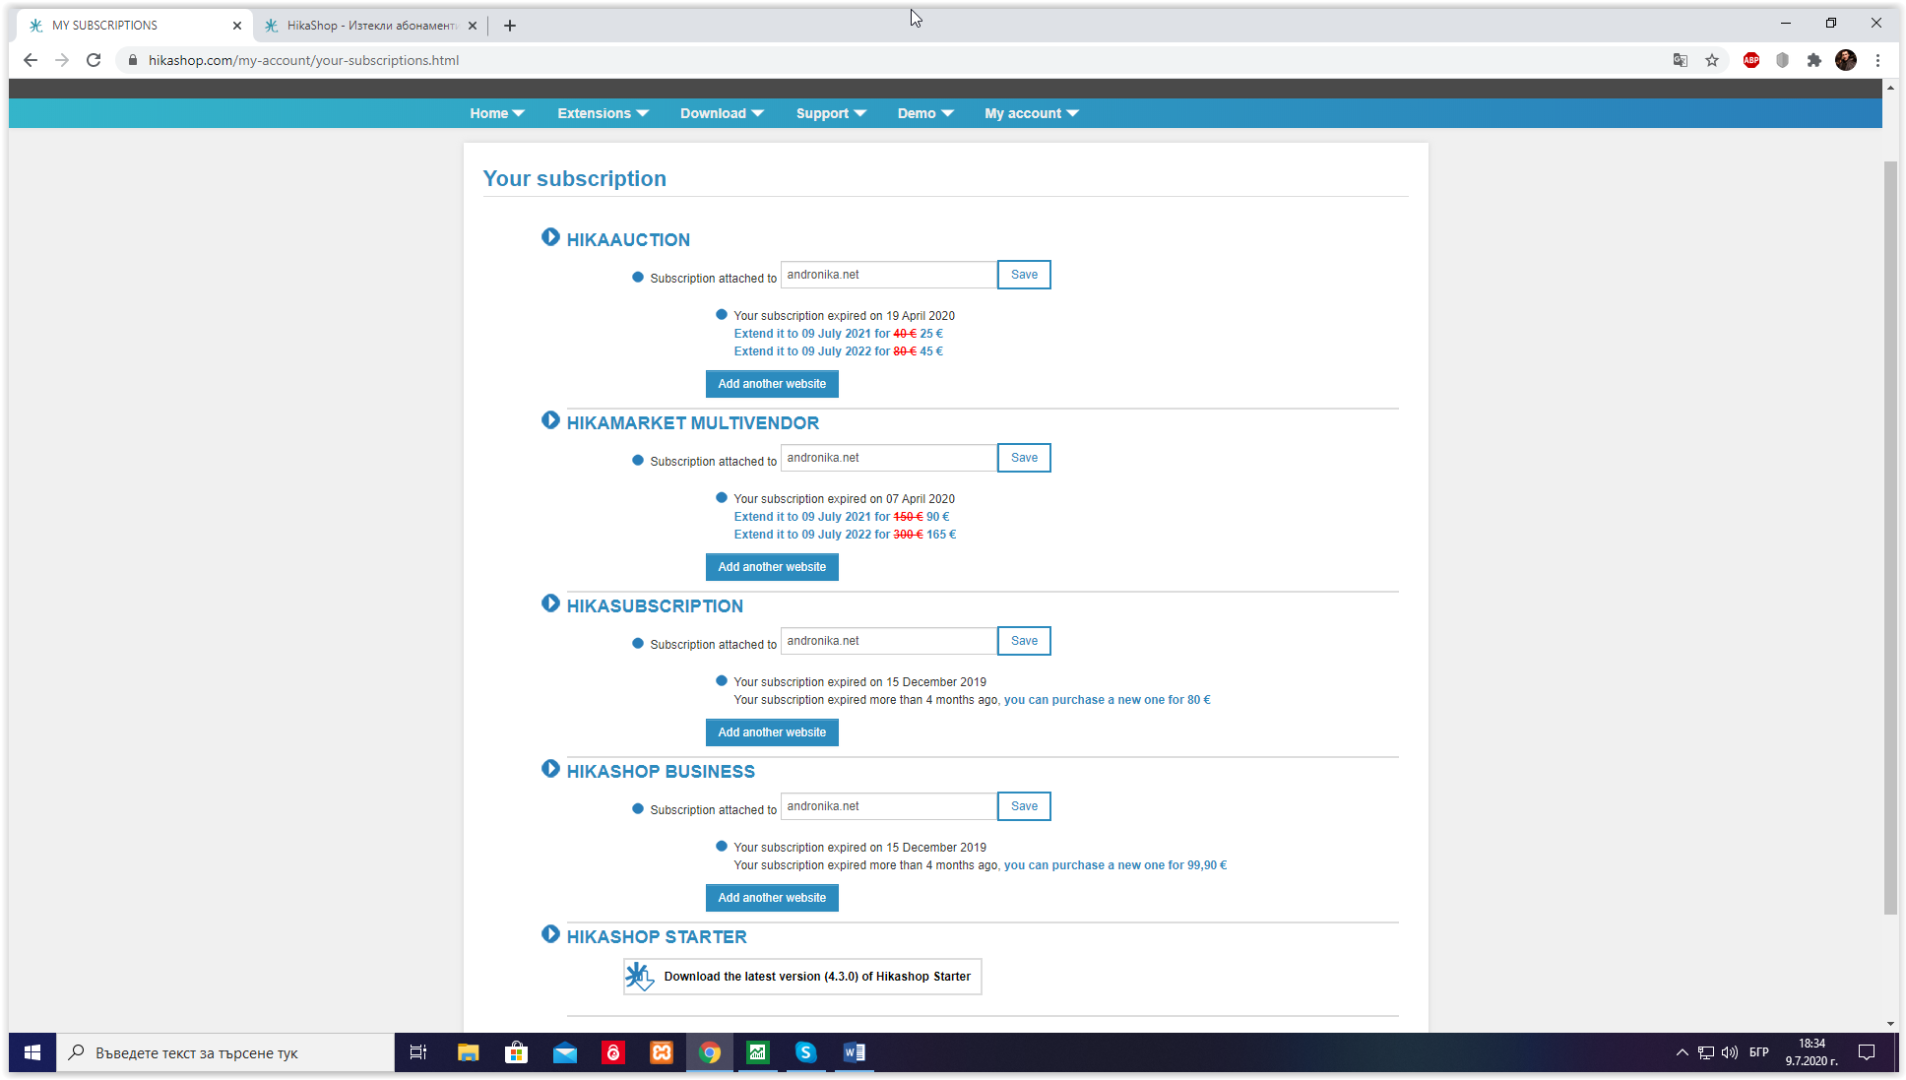Open Windows Start menu
1906x1080 pixels.
pos(32,1052)
